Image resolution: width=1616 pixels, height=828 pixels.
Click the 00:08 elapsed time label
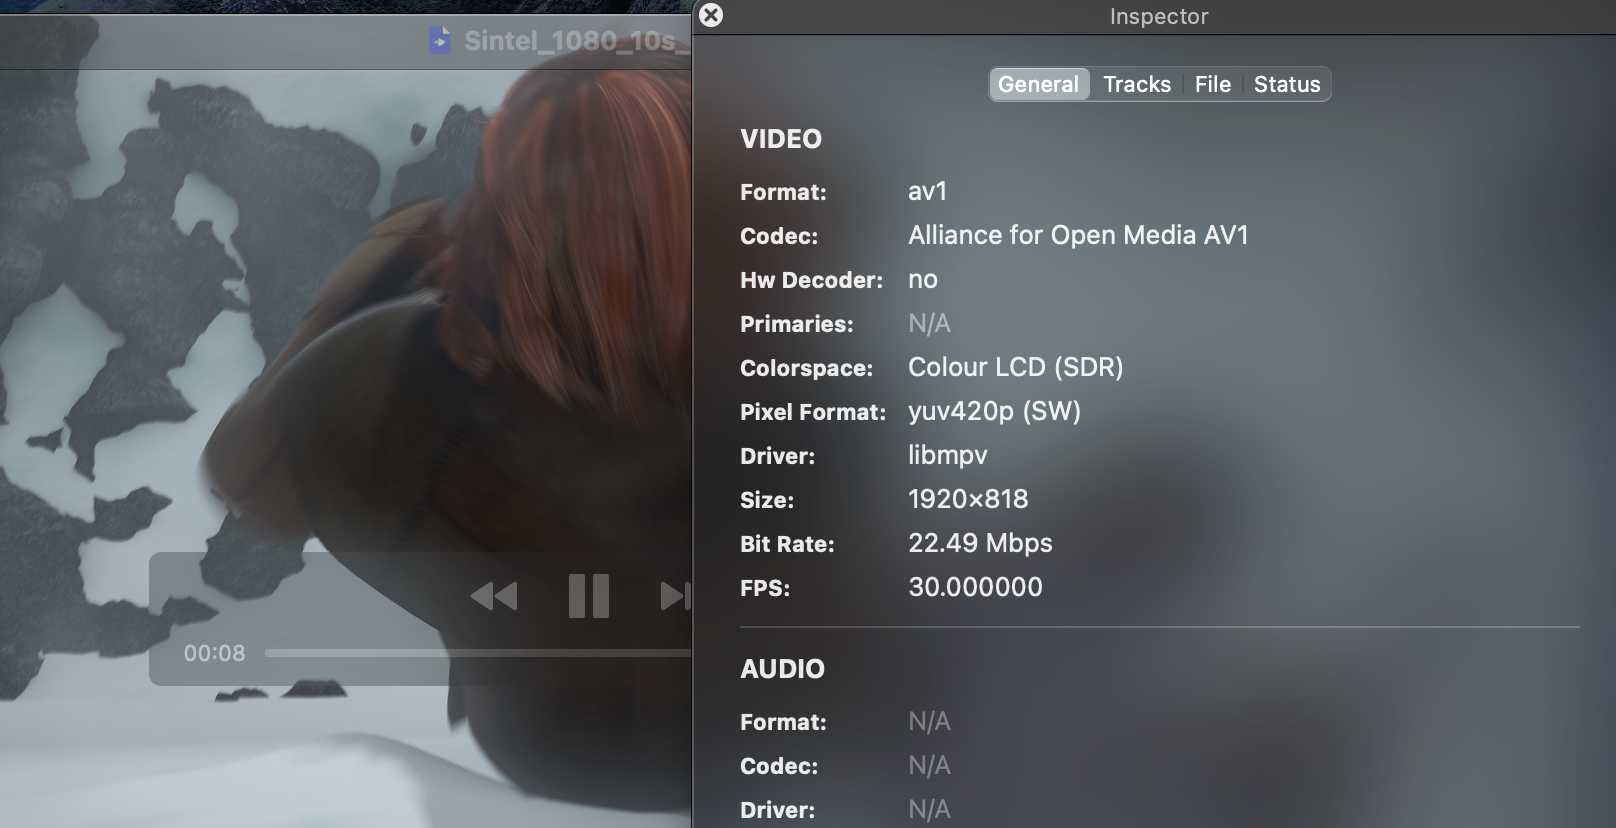pos(214,653)
